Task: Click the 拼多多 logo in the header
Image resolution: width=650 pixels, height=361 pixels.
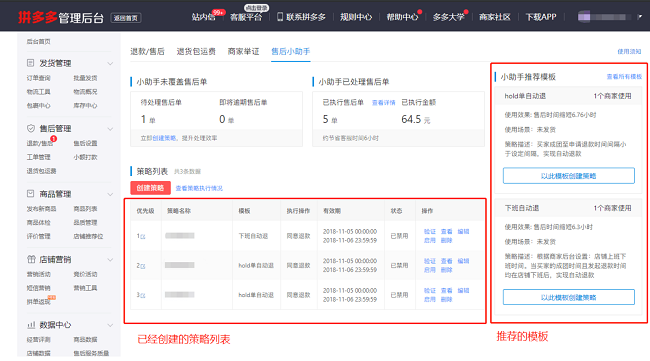Action: pyautogui.click(x=37, y=17)
